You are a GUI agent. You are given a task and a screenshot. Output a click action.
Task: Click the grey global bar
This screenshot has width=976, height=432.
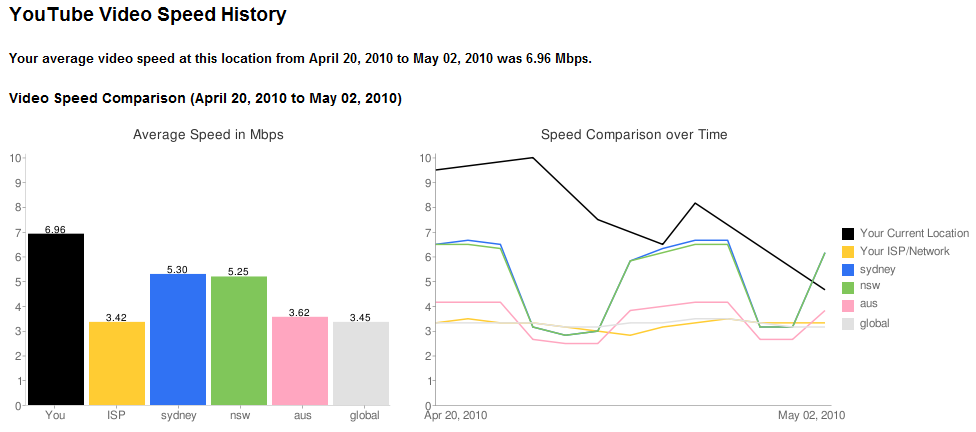pos(361,363)
